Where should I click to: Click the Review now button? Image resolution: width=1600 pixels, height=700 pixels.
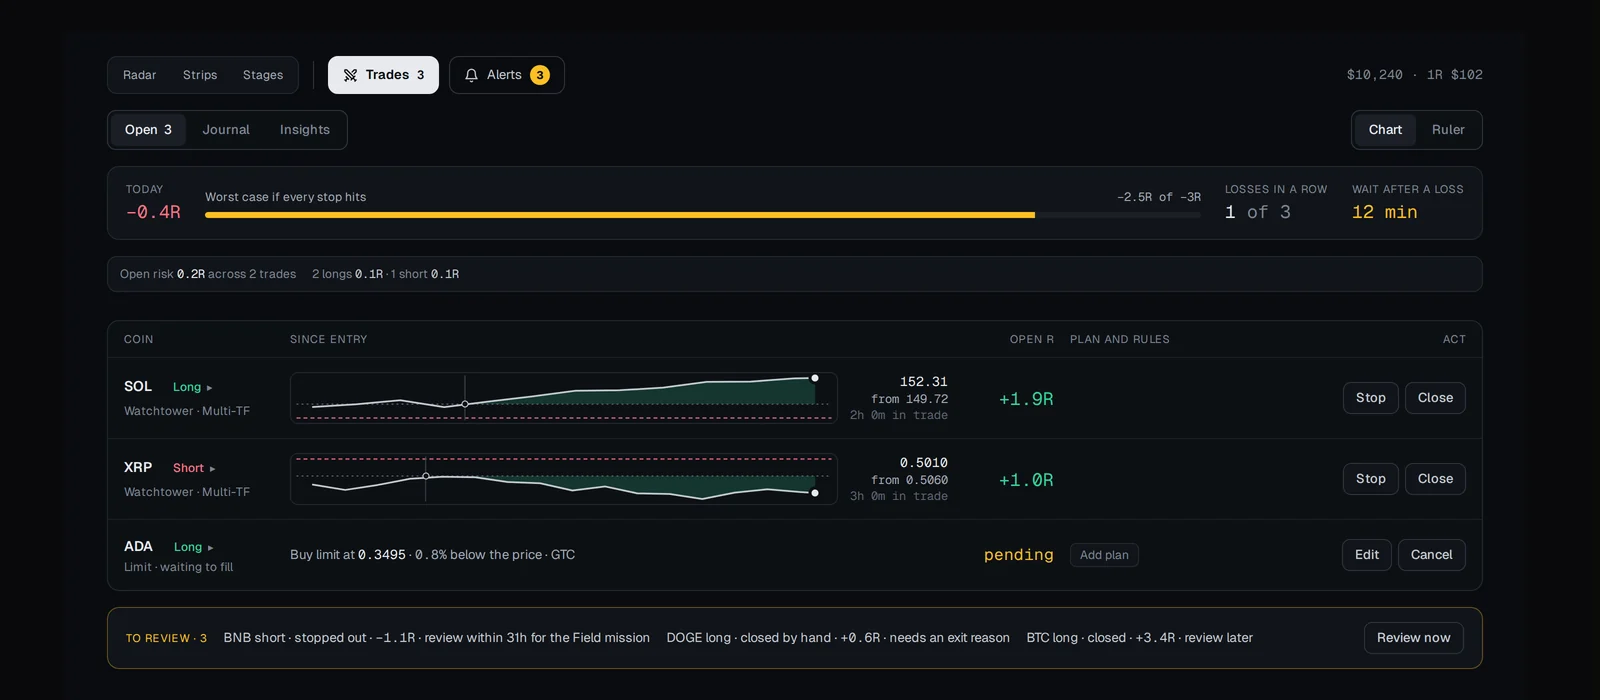point(1414,638)
